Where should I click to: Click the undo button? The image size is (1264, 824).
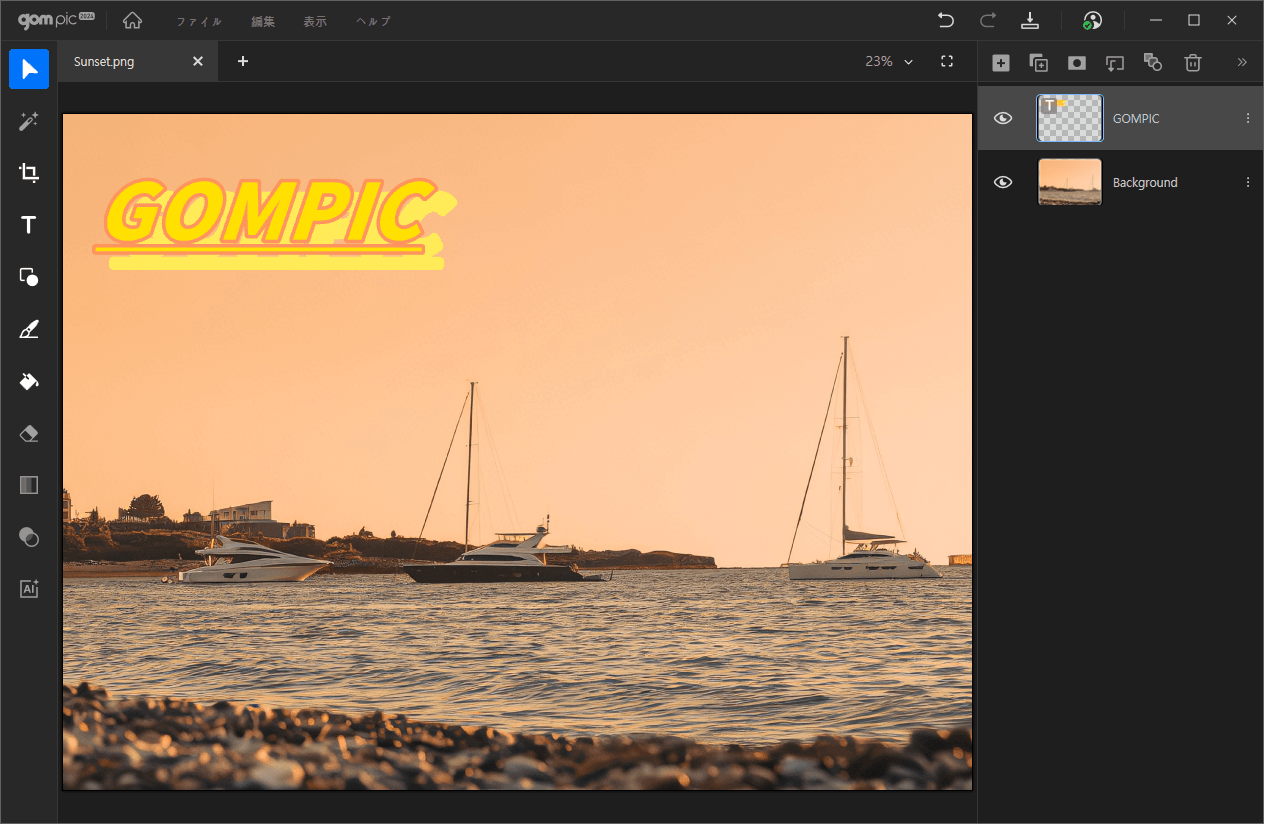point(945,20)
